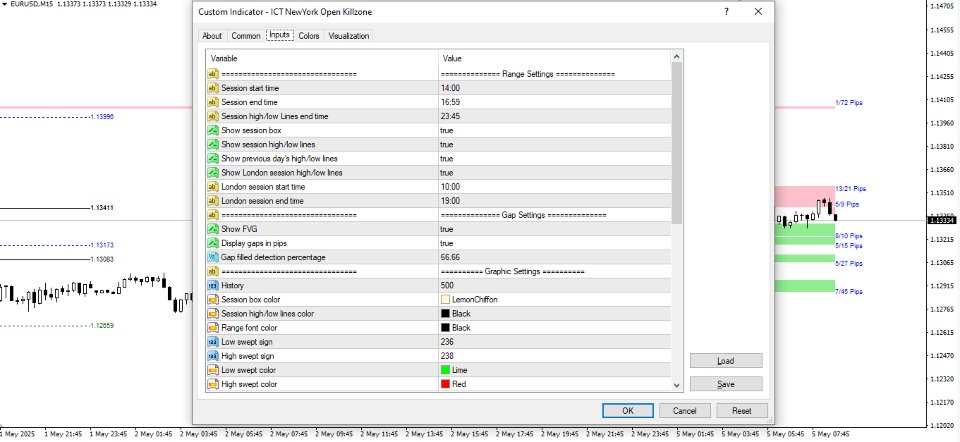The image size is (960, 442).
Task: Click the icon beside Session high/low lines color
Action: pyautogui.click(x=213, y=313)
